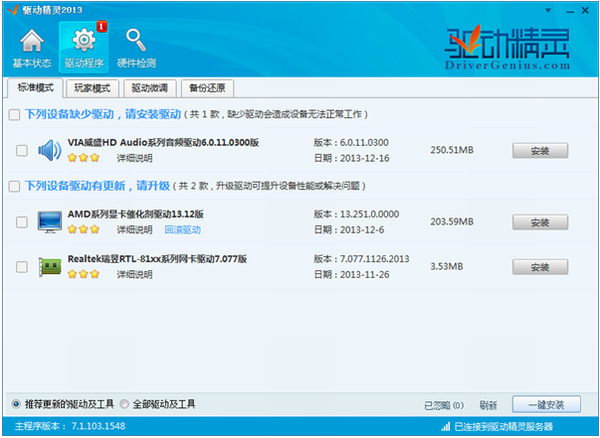Click 刷新 to refresh the list
Image resolution: width=600 pixels, height=438 pixels.
pyautogui.click(x=488, y=405)
